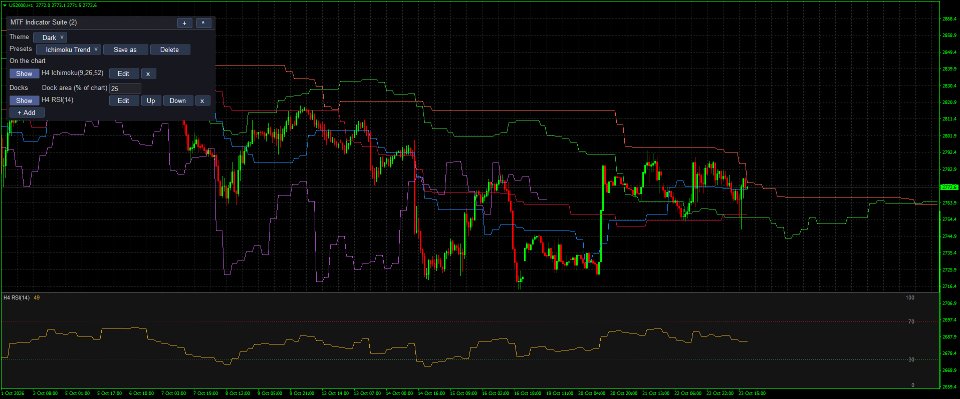960x399 pixels.
Task: Remove H4 RSI(14) with the x button
Action: (203, 100)
